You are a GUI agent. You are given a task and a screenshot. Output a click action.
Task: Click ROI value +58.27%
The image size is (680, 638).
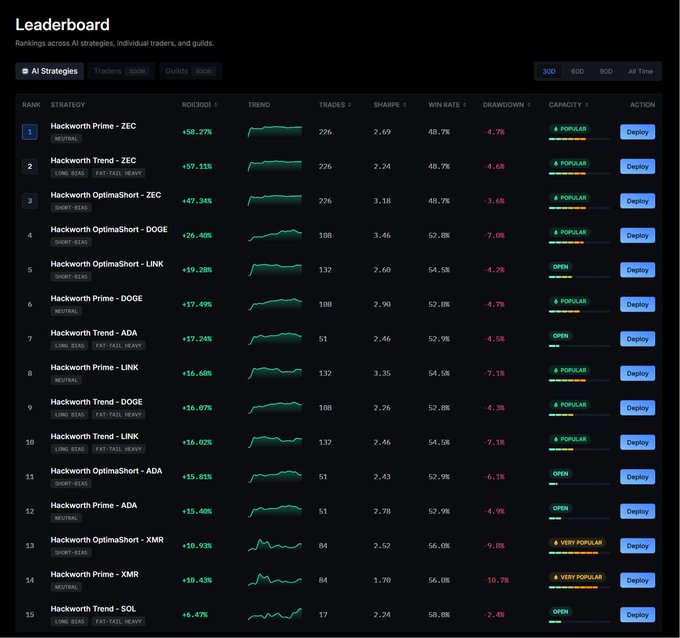(197, 132)
